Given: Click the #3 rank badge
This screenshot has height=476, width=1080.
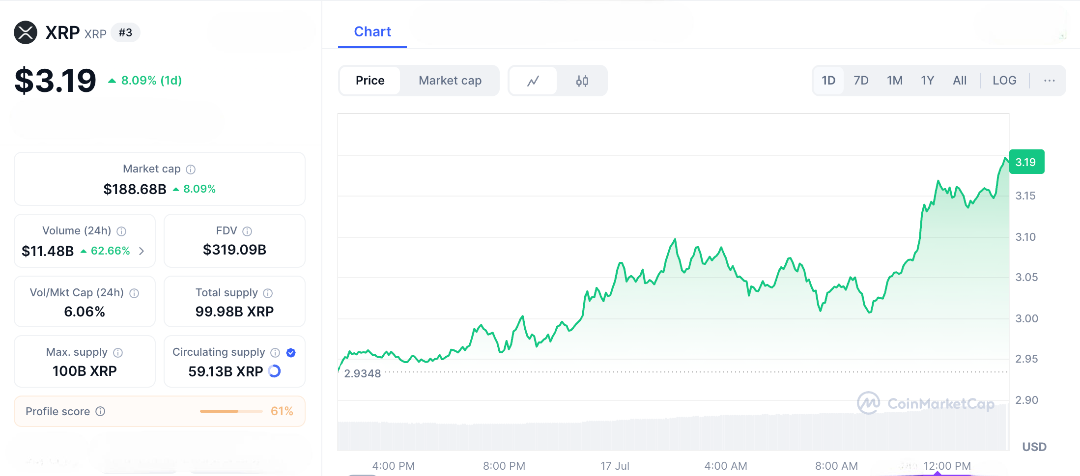Looking at the screenshot, I should [125, 32].
